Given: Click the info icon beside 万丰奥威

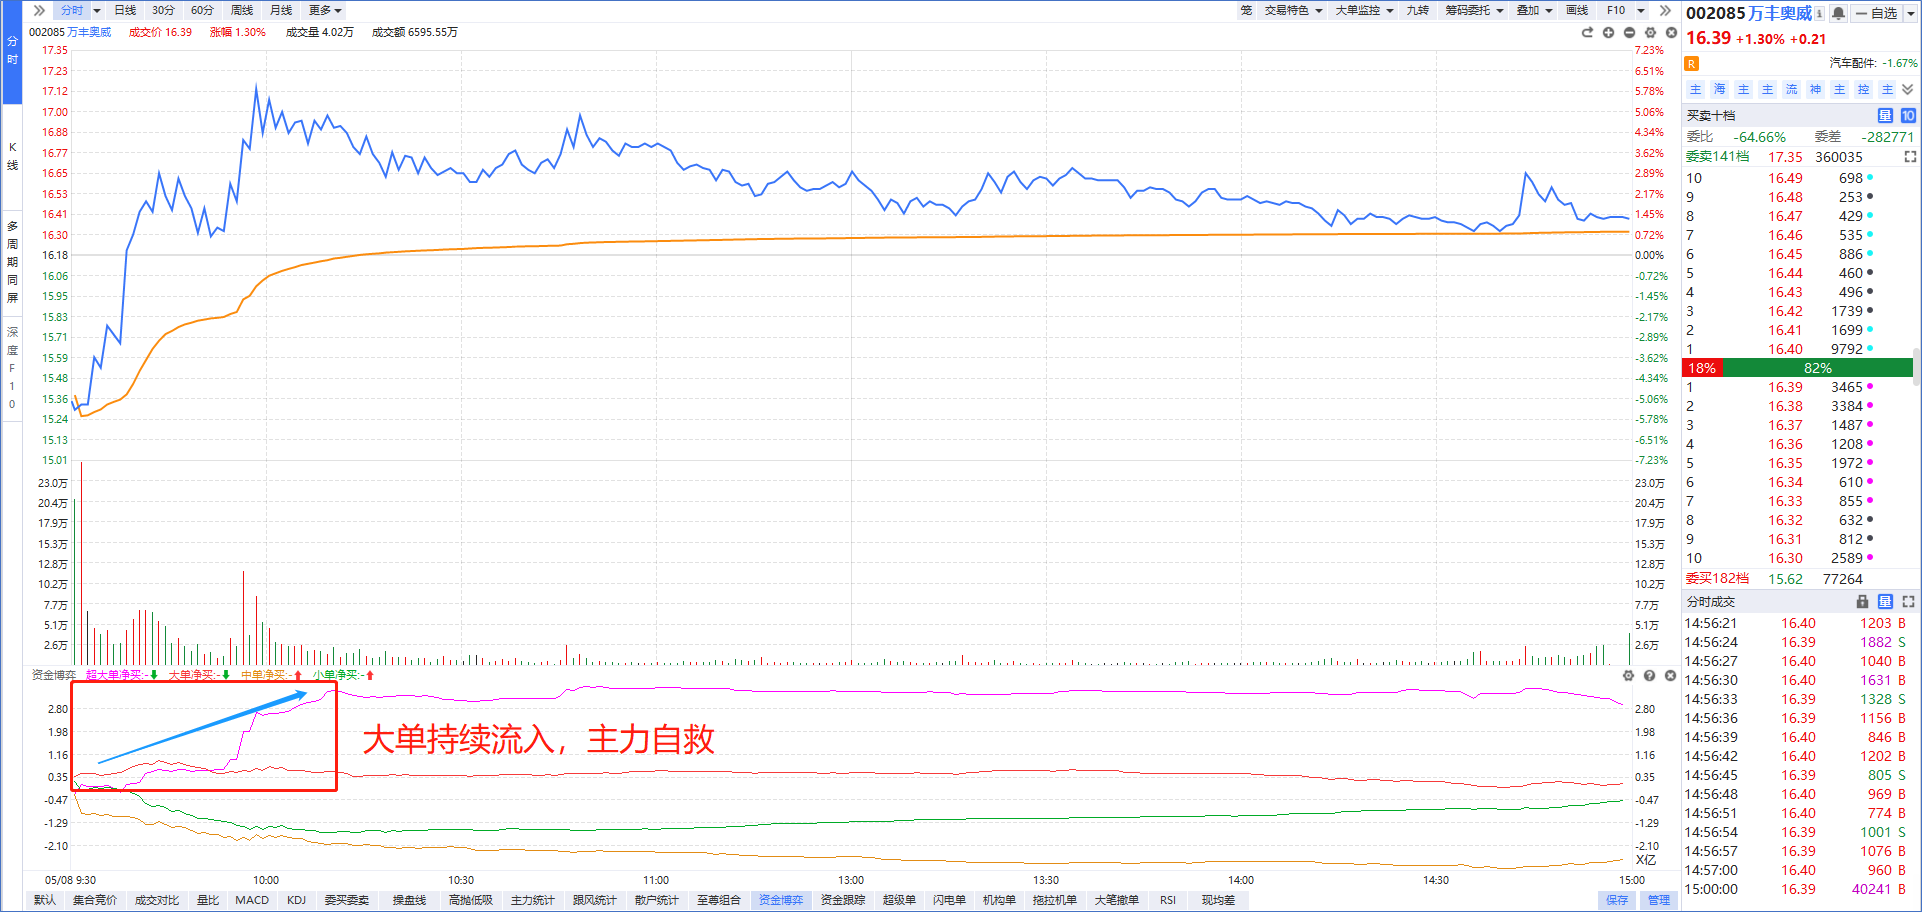Looking at the screenshot, I should coord(1819,13).
